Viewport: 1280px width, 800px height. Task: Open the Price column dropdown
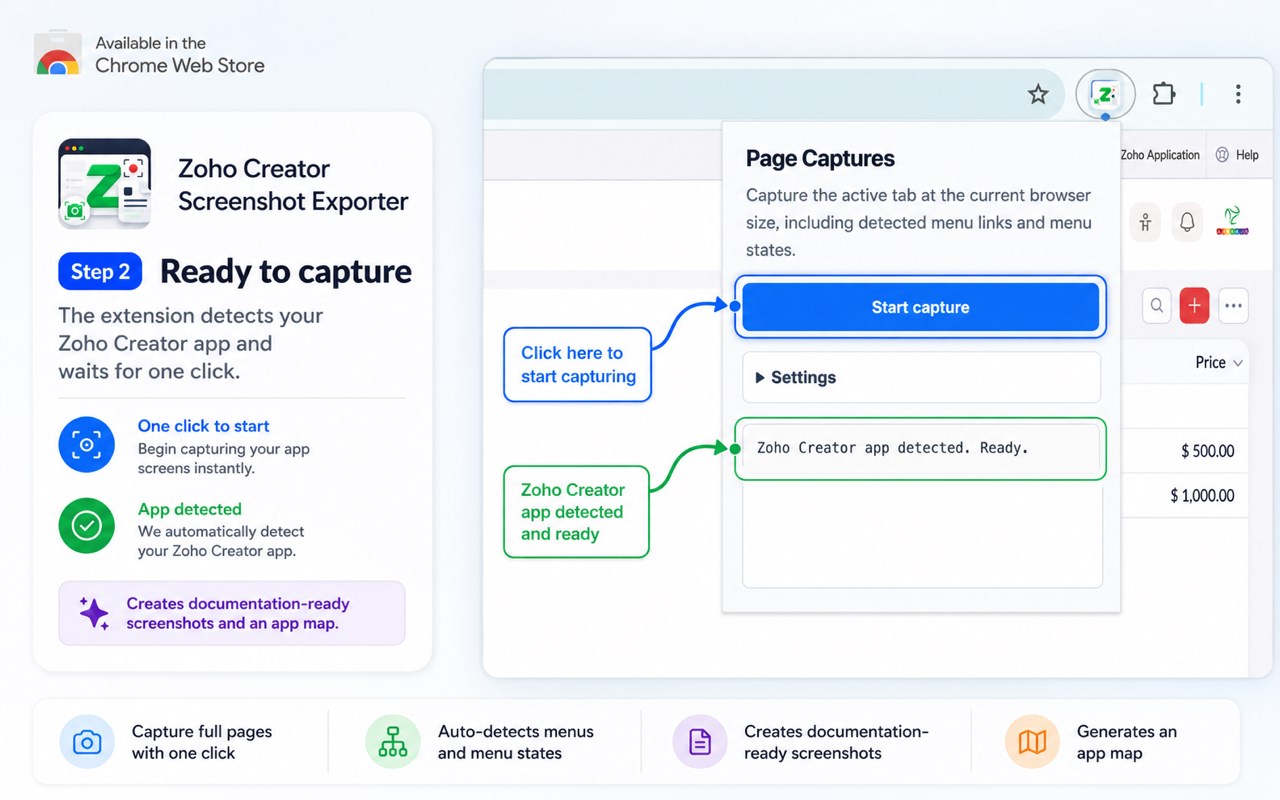1238,363
